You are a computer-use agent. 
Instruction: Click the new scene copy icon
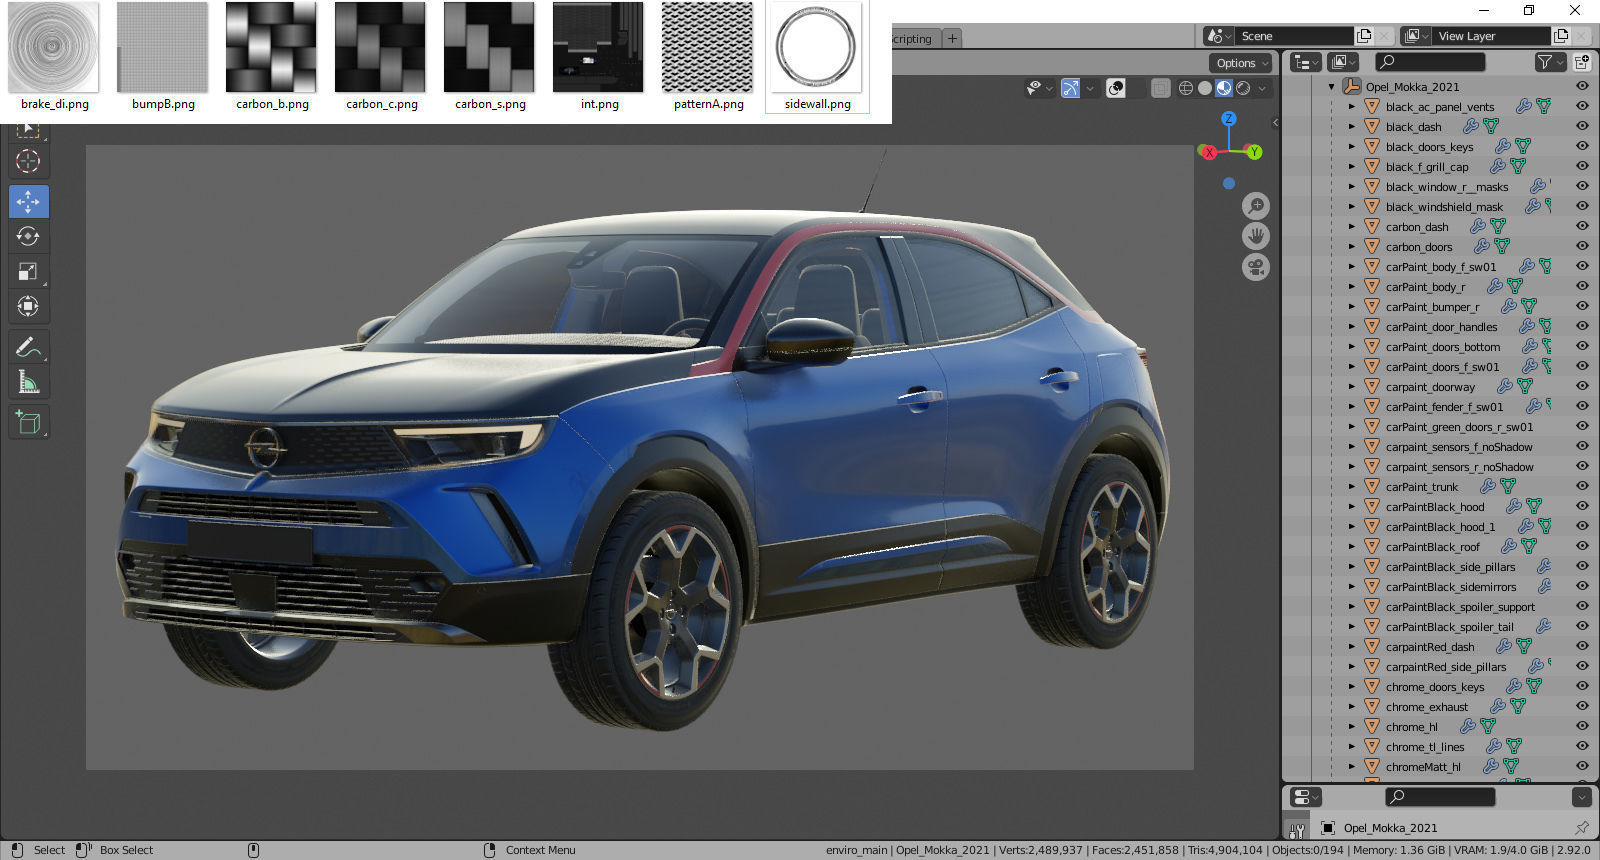pyautogui.click(x=1364, y=36)
